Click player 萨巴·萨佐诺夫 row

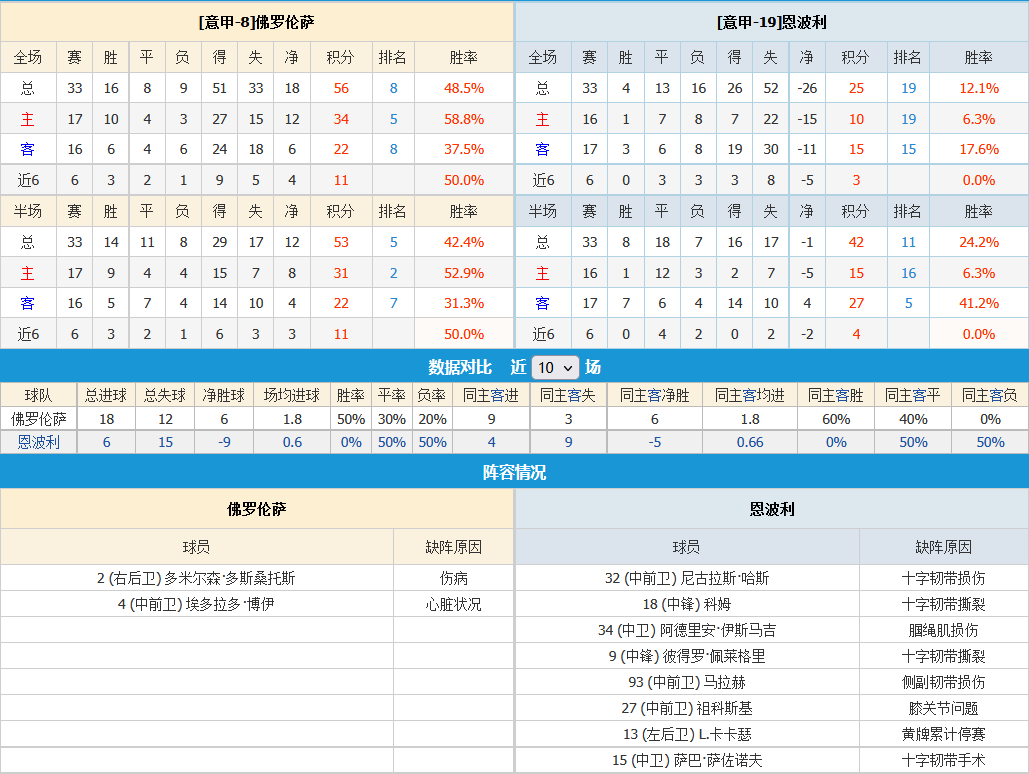[x=687, y=760]
